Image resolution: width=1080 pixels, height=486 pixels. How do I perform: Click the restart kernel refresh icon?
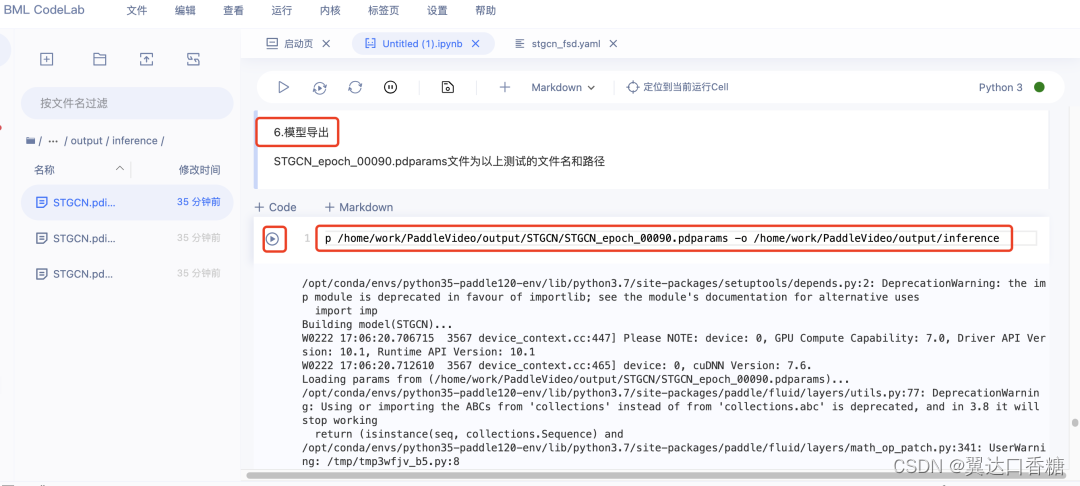coord(355,87)
